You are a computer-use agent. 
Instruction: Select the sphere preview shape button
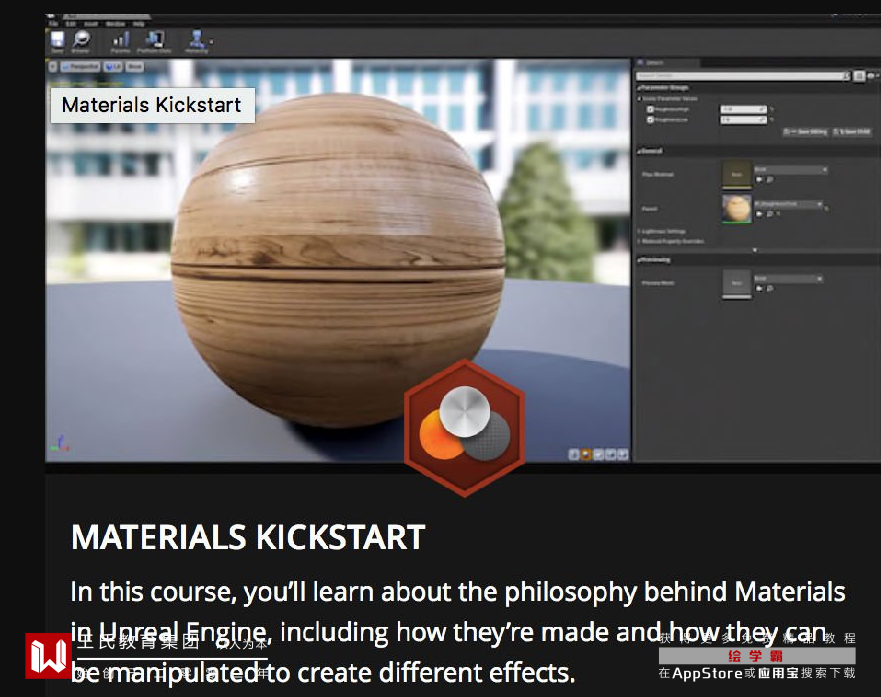586,454
